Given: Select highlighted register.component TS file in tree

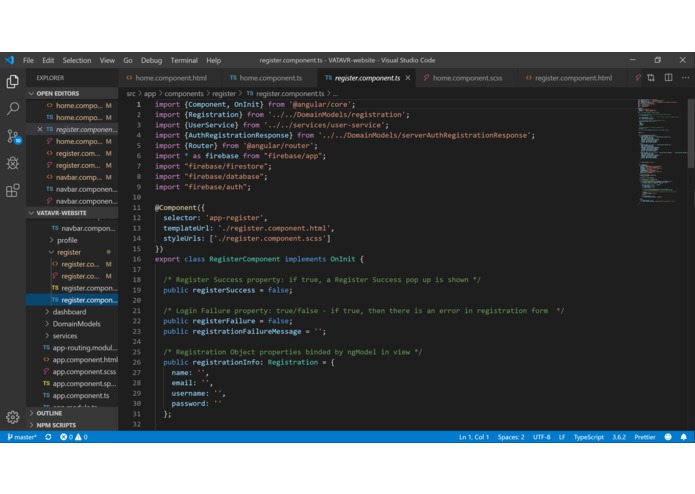Looking at the screenshot, I should [72, 300].
